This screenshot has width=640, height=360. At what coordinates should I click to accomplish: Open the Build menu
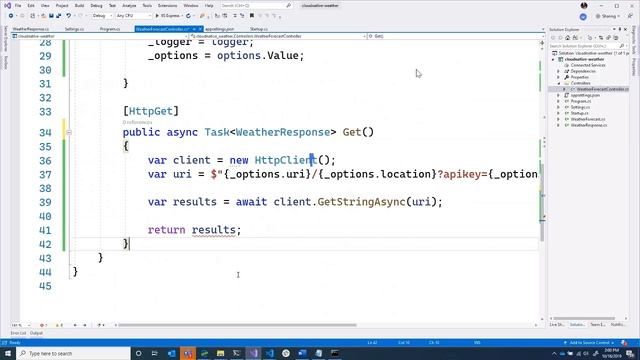[79, 6]
